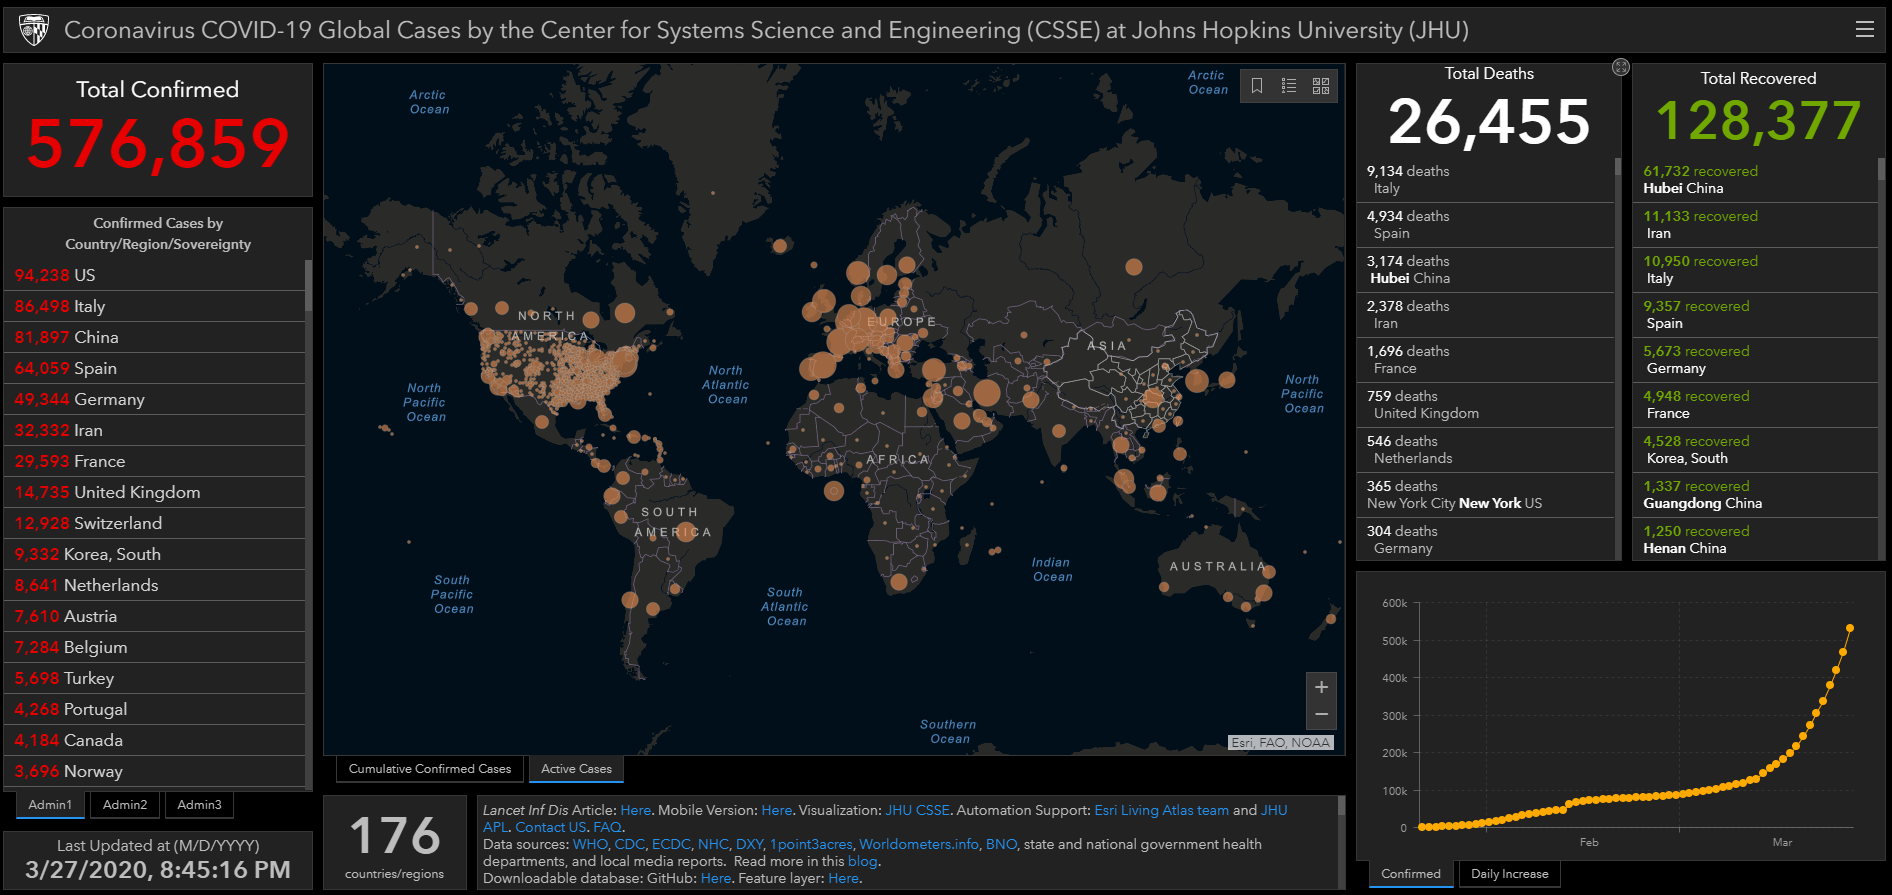Screen dimensions: 1892x895
Task: Open the Esri Living Atlas team link
Action: [x=1162, y=810]
